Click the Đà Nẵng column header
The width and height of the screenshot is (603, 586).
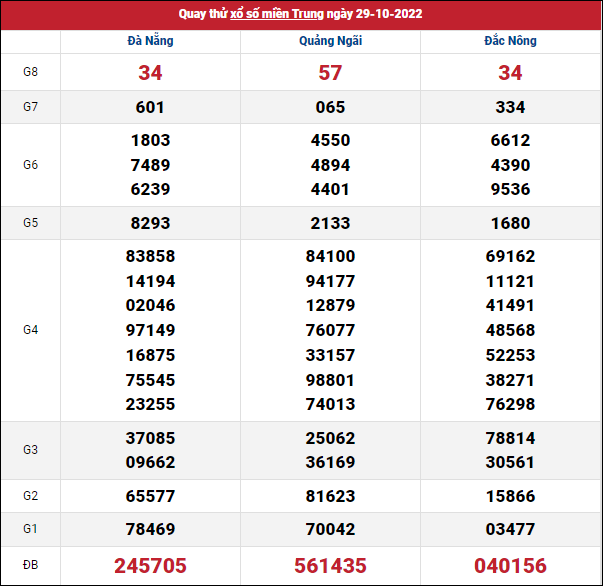(x=150, y=41)
